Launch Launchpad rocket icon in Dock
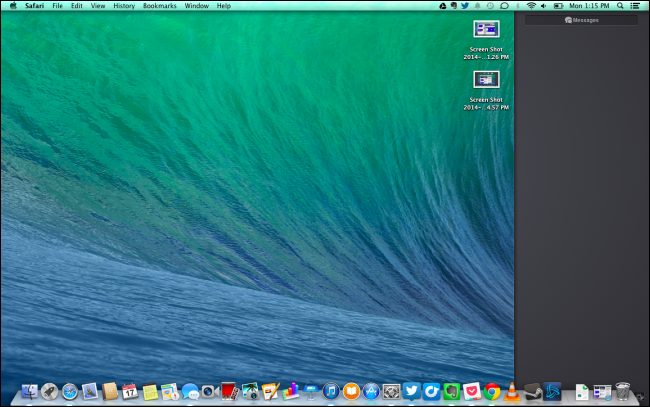Viewport: 650px width, 407px height. [49, 391]
